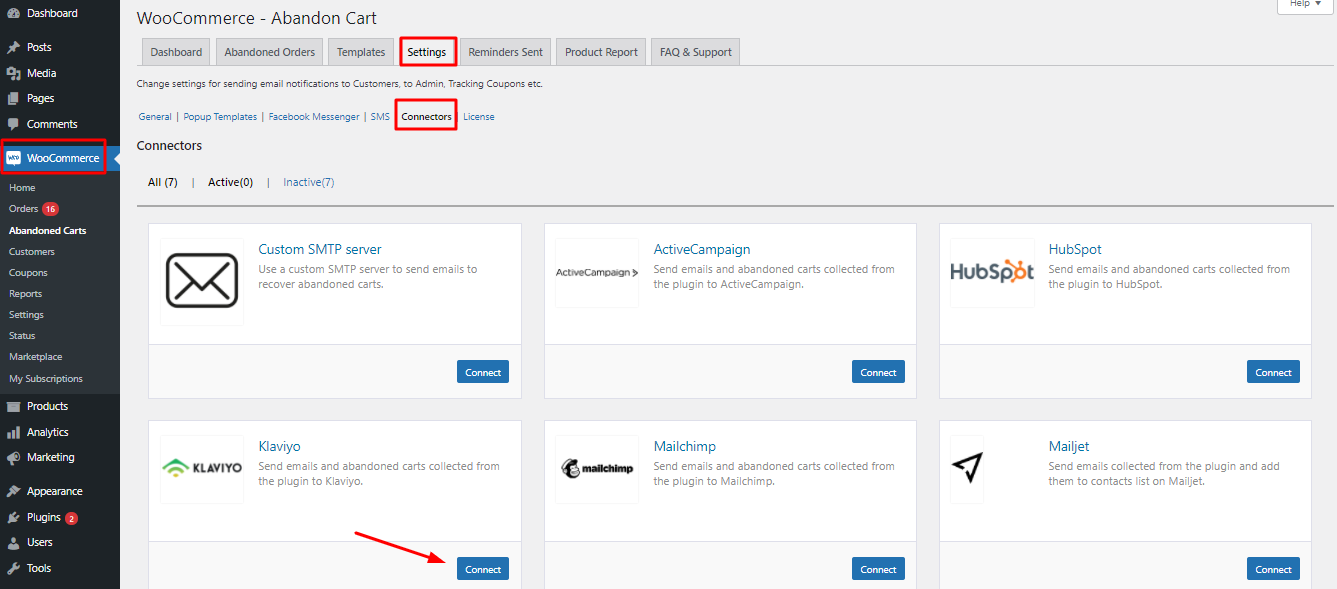Open the HubSpot title link

(x=1075, y=249)
